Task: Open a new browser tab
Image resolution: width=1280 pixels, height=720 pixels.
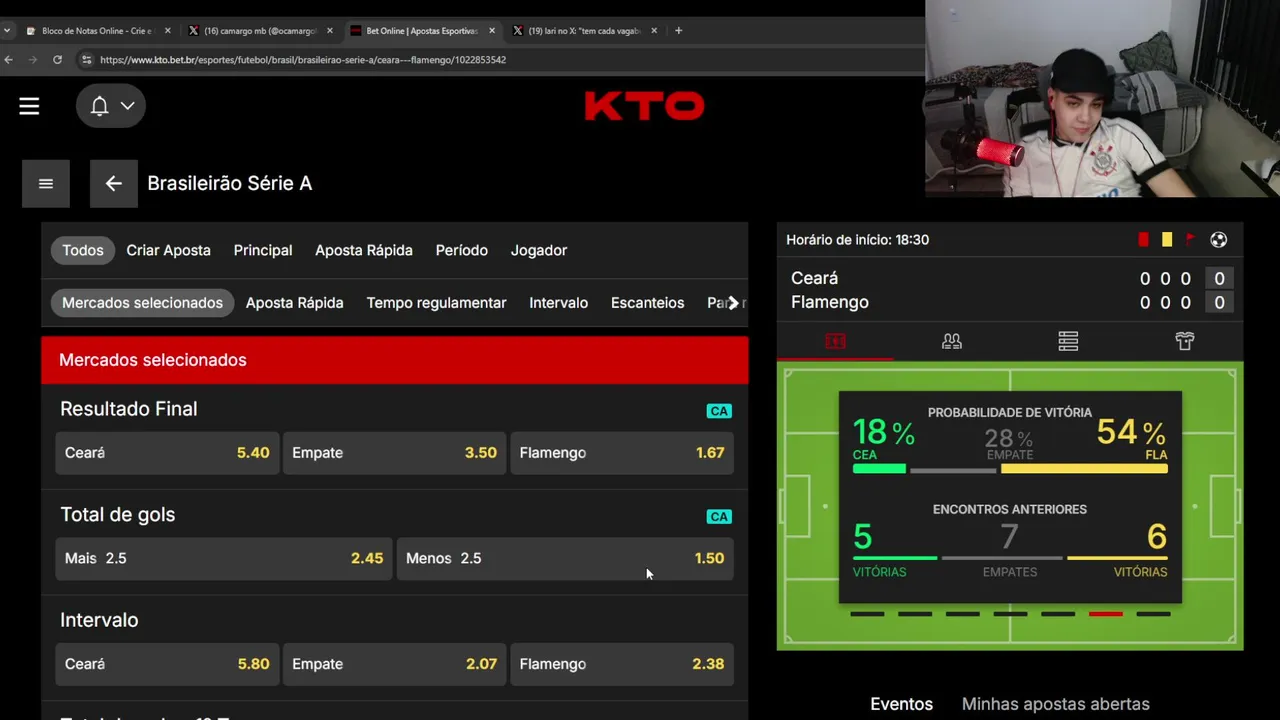Action: [x=678, y=31]
